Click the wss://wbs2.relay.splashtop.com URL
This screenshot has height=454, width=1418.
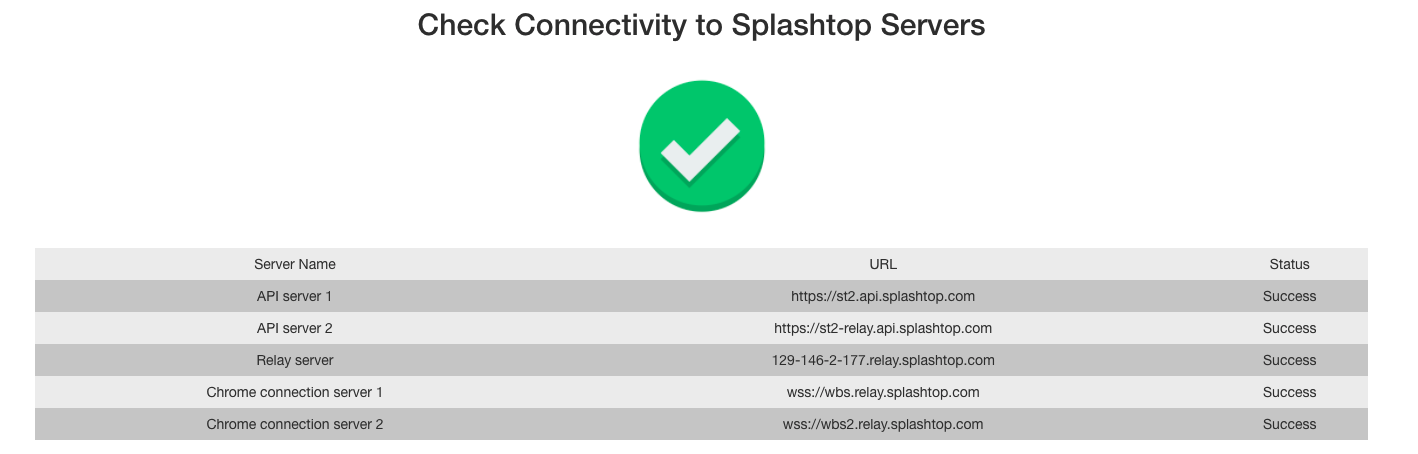point(883,424)
